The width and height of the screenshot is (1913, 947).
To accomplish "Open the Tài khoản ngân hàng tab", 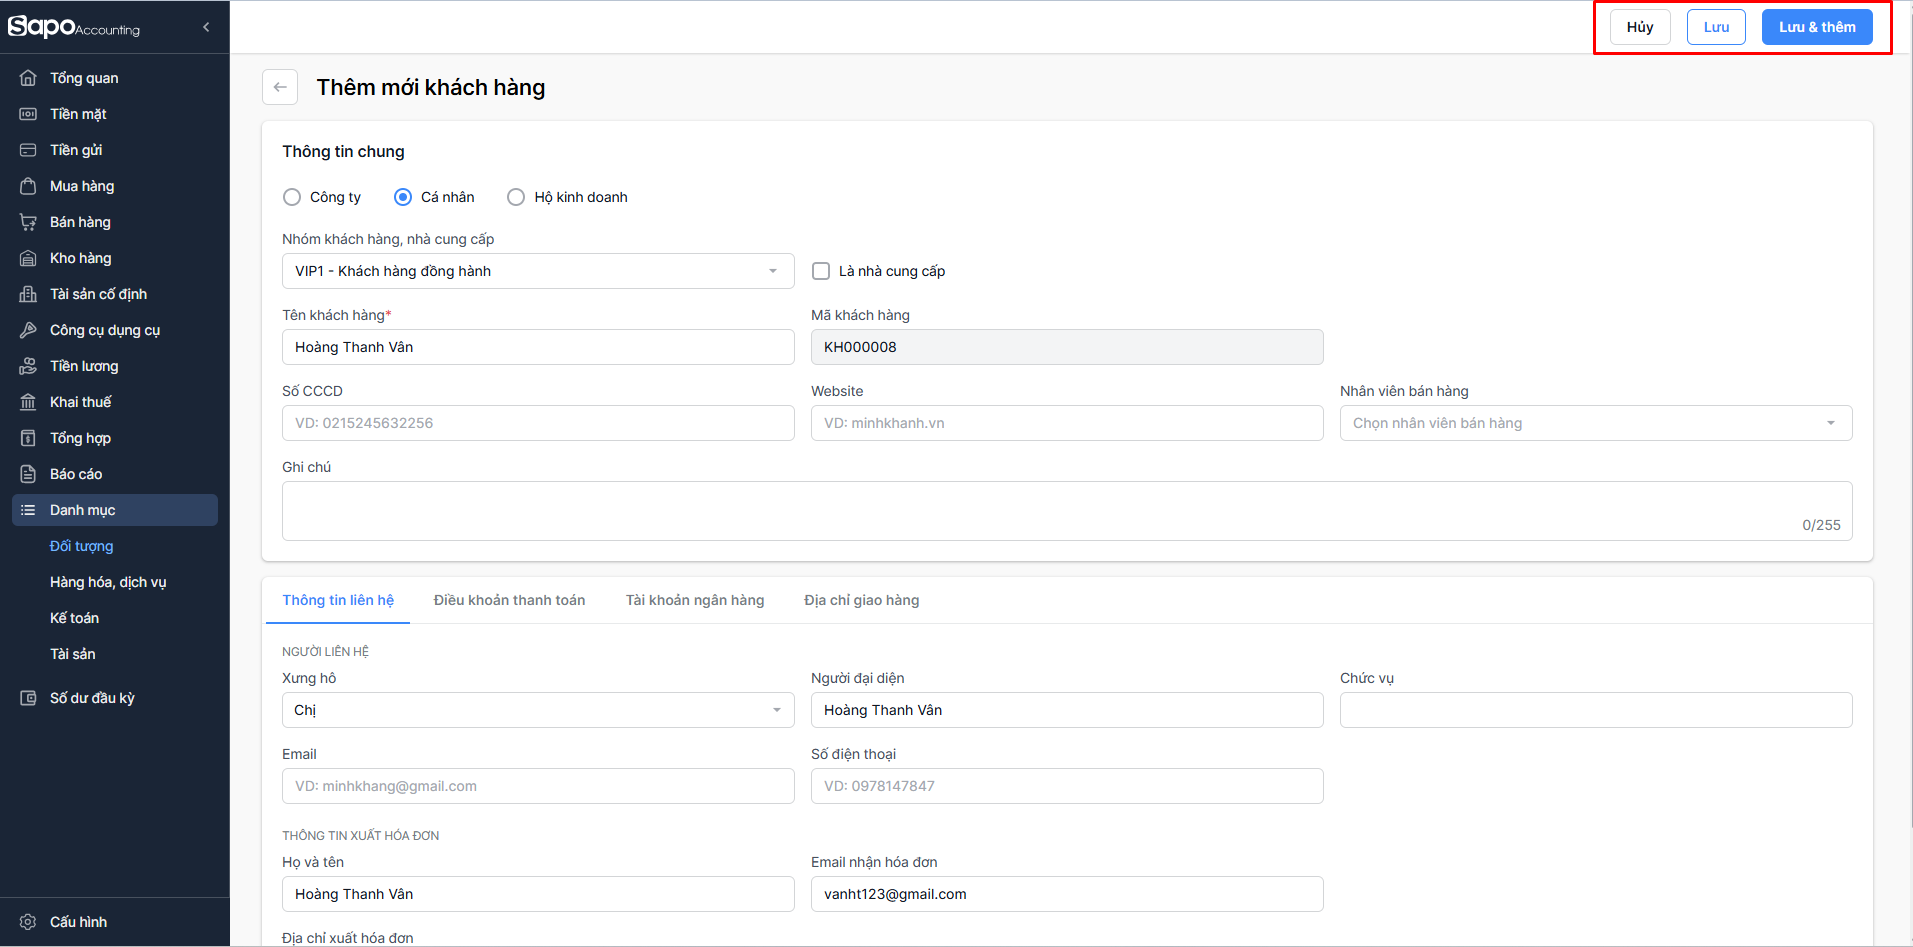I will point(695,600).
